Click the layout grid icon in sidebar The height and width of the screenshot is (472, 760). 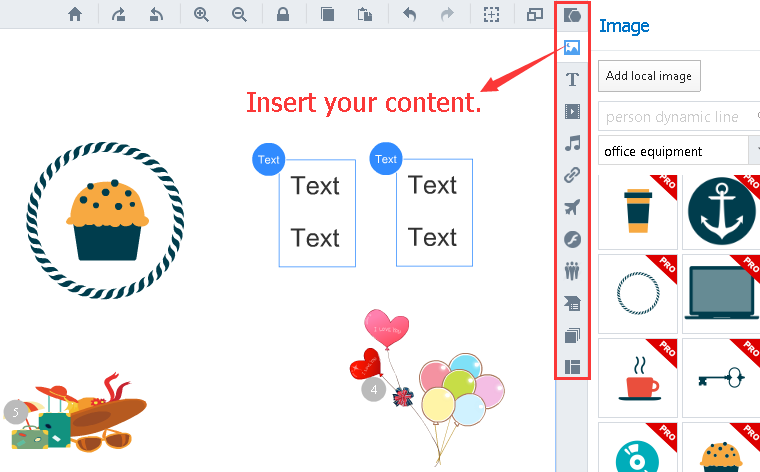tap(572, 367)
